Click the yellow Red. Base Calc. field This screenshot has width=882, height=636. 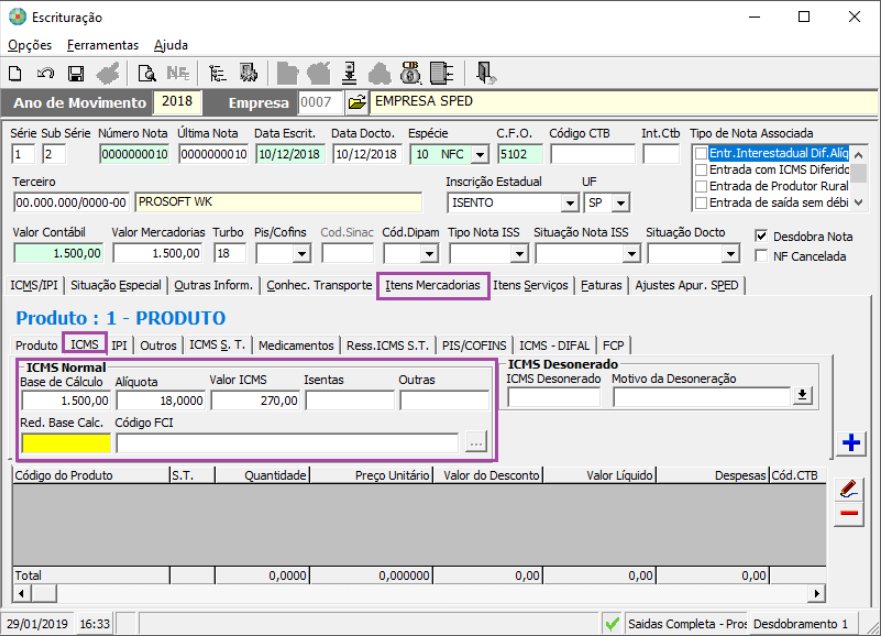65,443
